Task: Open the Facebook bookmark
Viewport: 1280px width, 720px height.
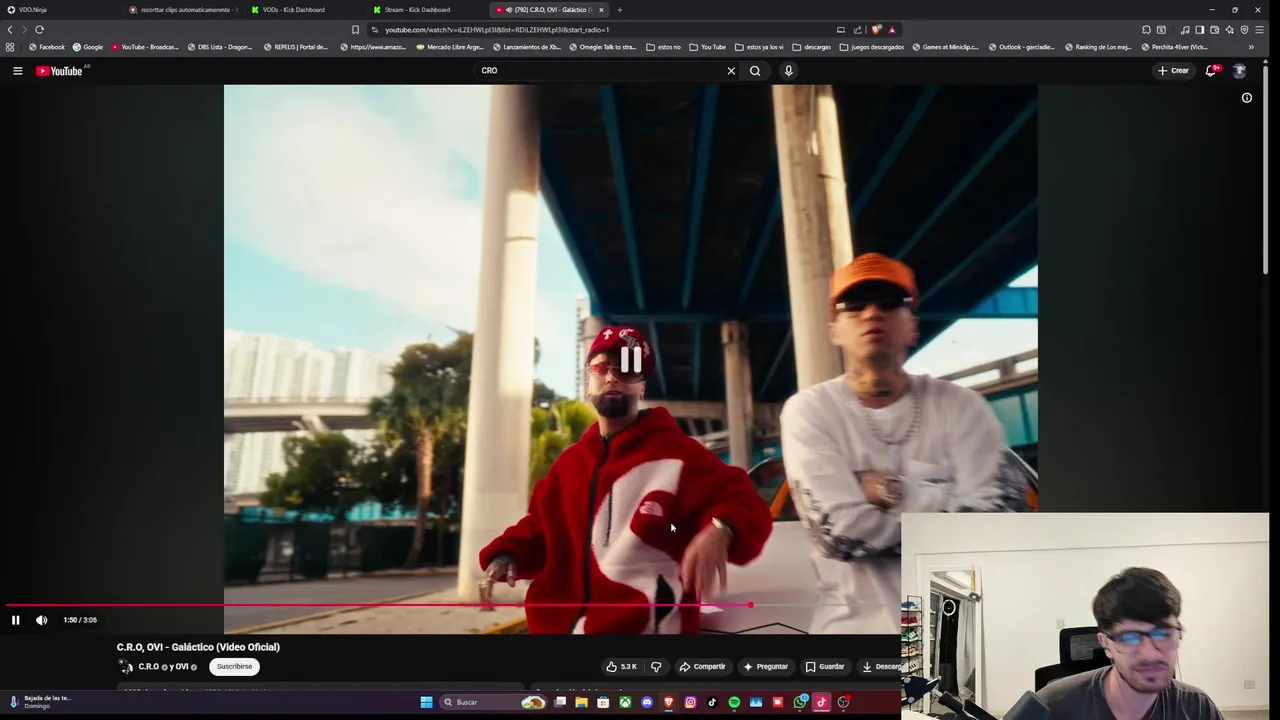Action: (x=47, y=47)
